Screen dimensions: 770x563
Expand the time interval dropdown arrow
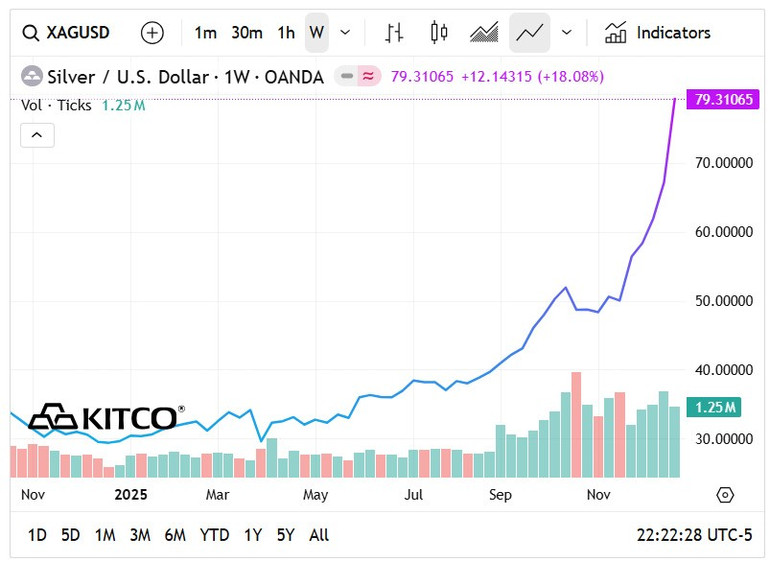pyautogui.click(x=346, y=33)
